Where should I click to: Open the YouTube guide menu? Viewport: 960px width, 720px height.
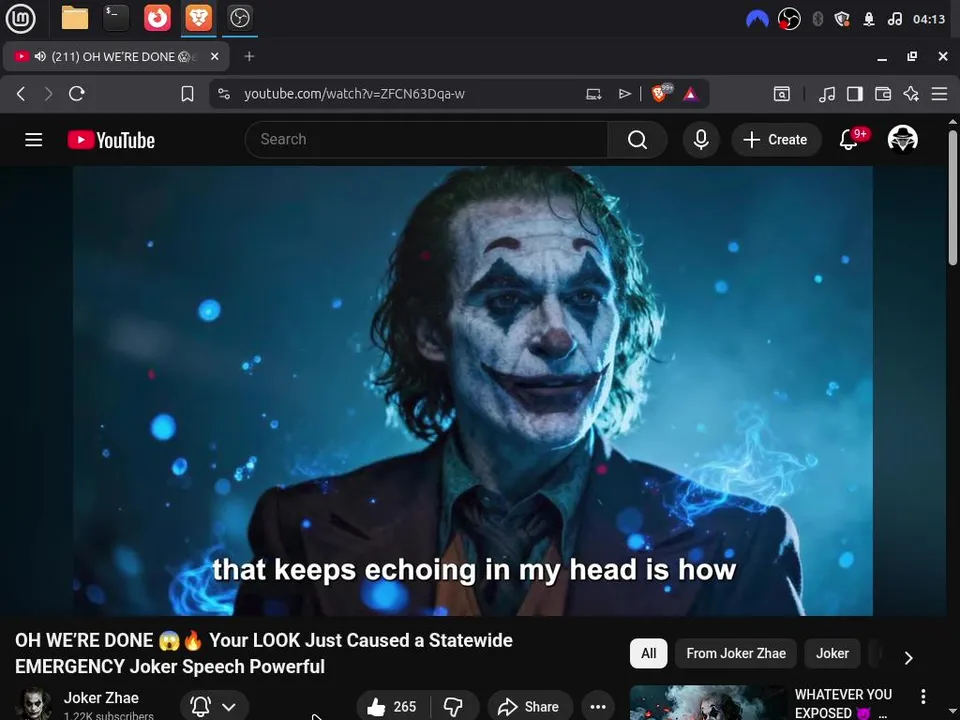34,140
